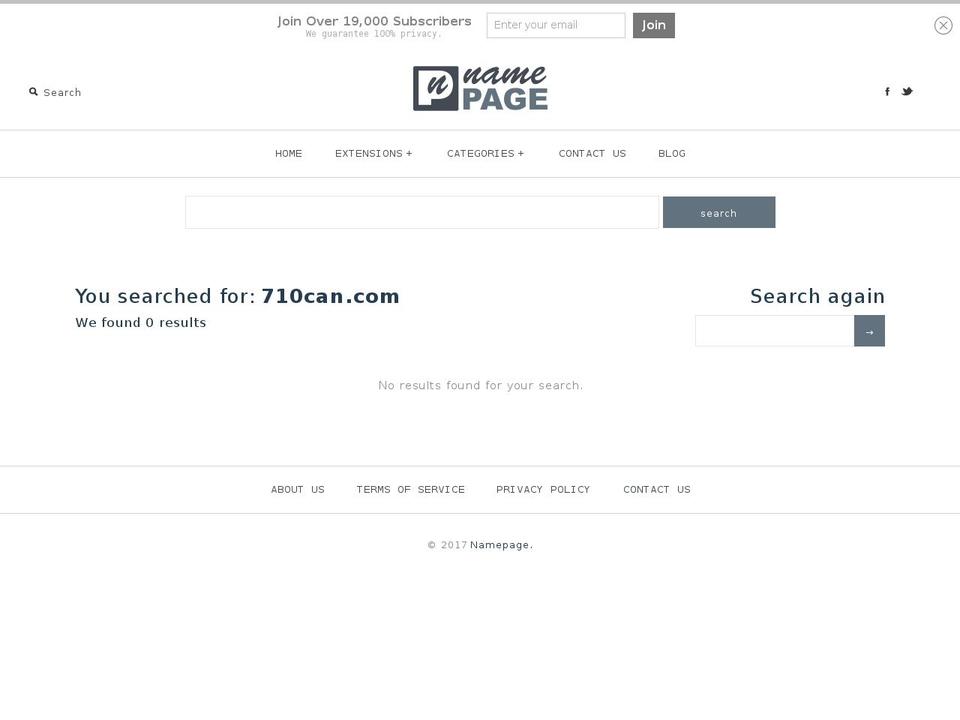This screenshot has height=720, width=960.
Task: Open the Facebook social icon
Action: click(887, 91)
